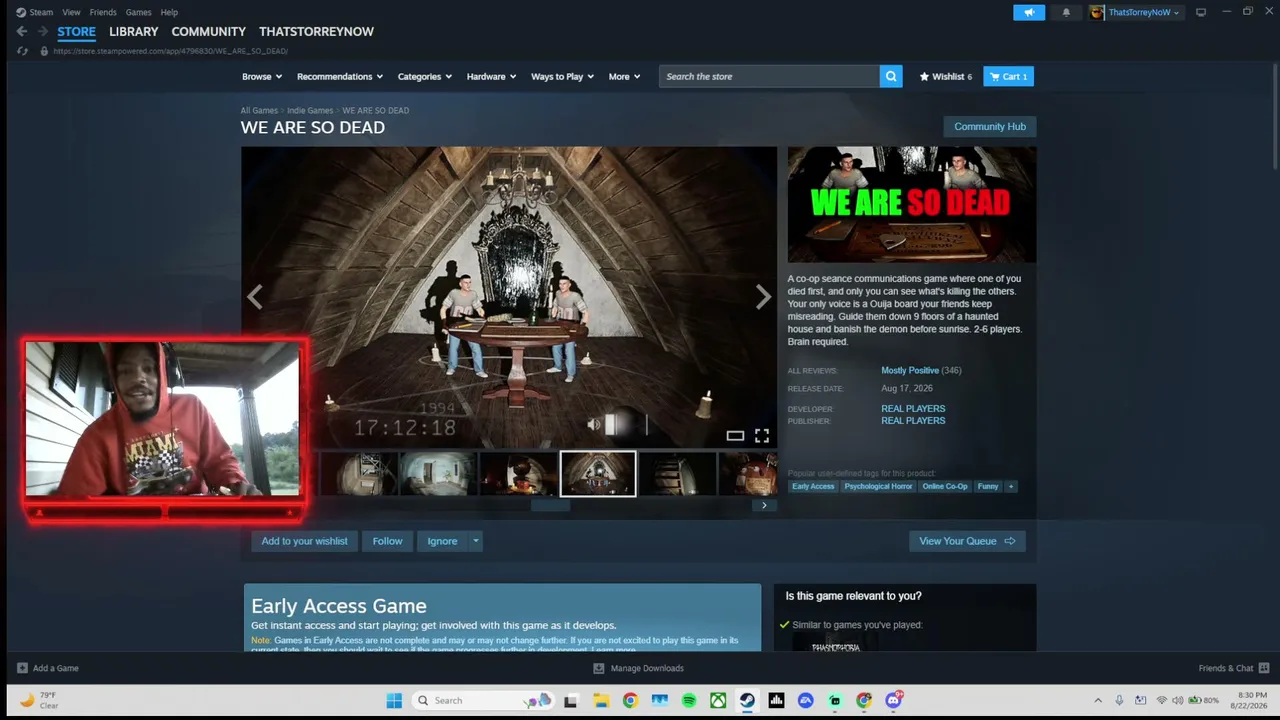Click the Add a Game plus icon

(x=22, y=668)
